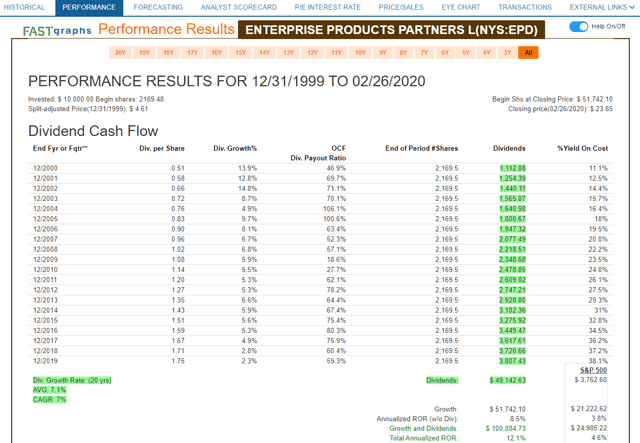The width and height of the screenshot is (640, 443).
Task: Click the Dividend Cash Flow heading
Action: point(93,131)
